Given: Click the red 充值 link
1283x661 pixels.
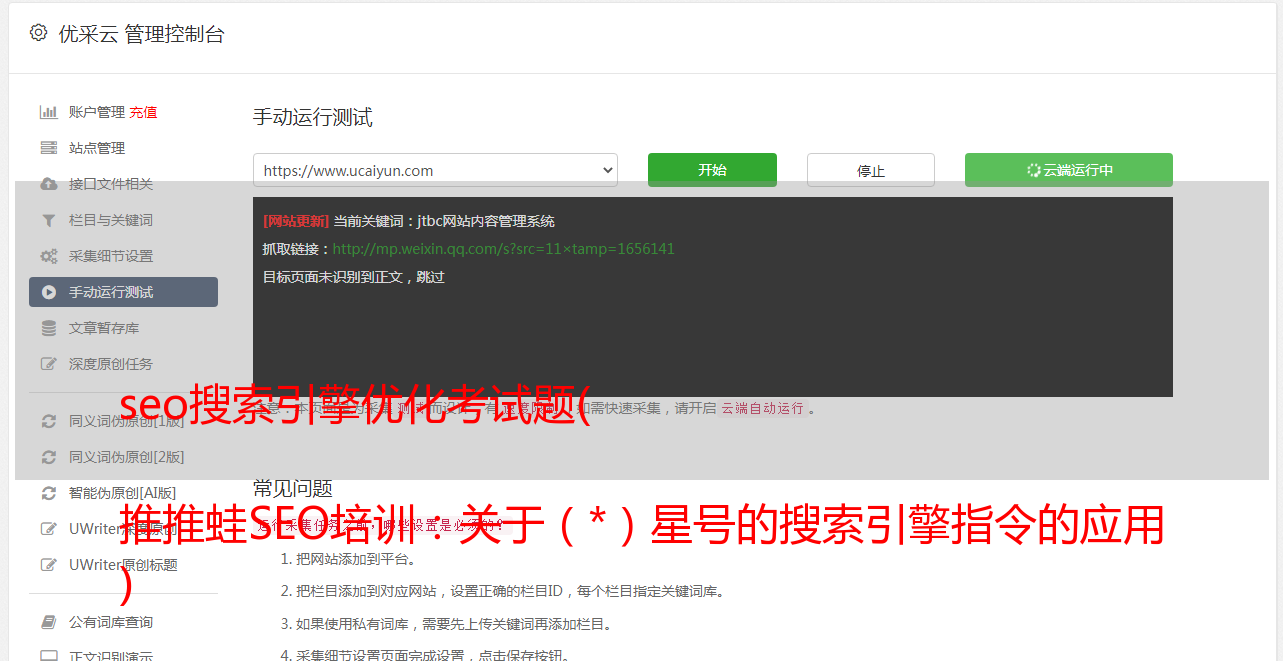Looking at the screenshot, I should pyautogui.click(x=143, y=112).
